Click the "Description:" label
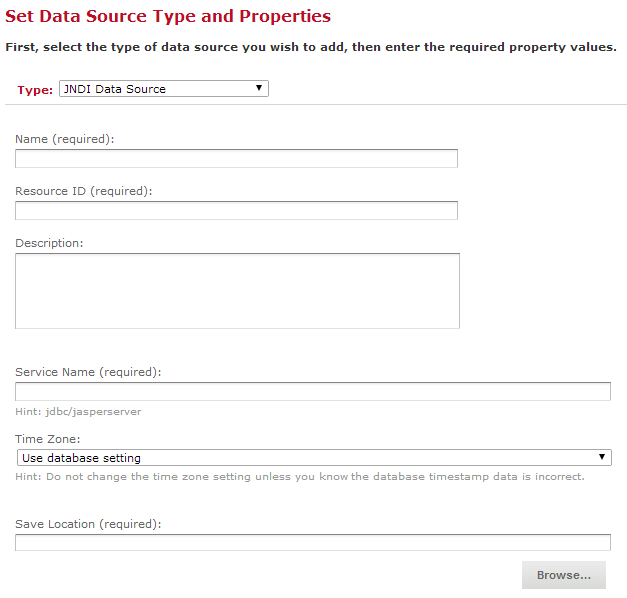Screen dimensions: 627x598 [49, 243]
